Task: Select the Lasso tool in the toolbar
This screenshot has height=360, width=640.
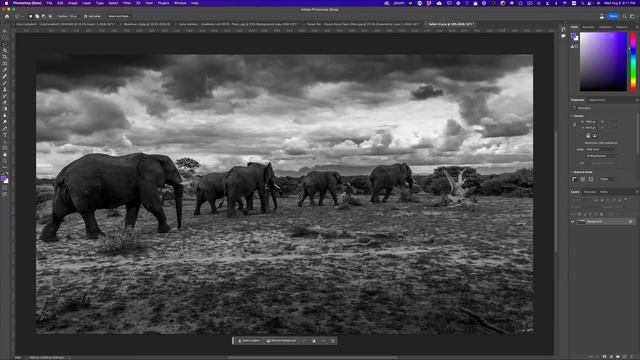Action: point(5,44)
